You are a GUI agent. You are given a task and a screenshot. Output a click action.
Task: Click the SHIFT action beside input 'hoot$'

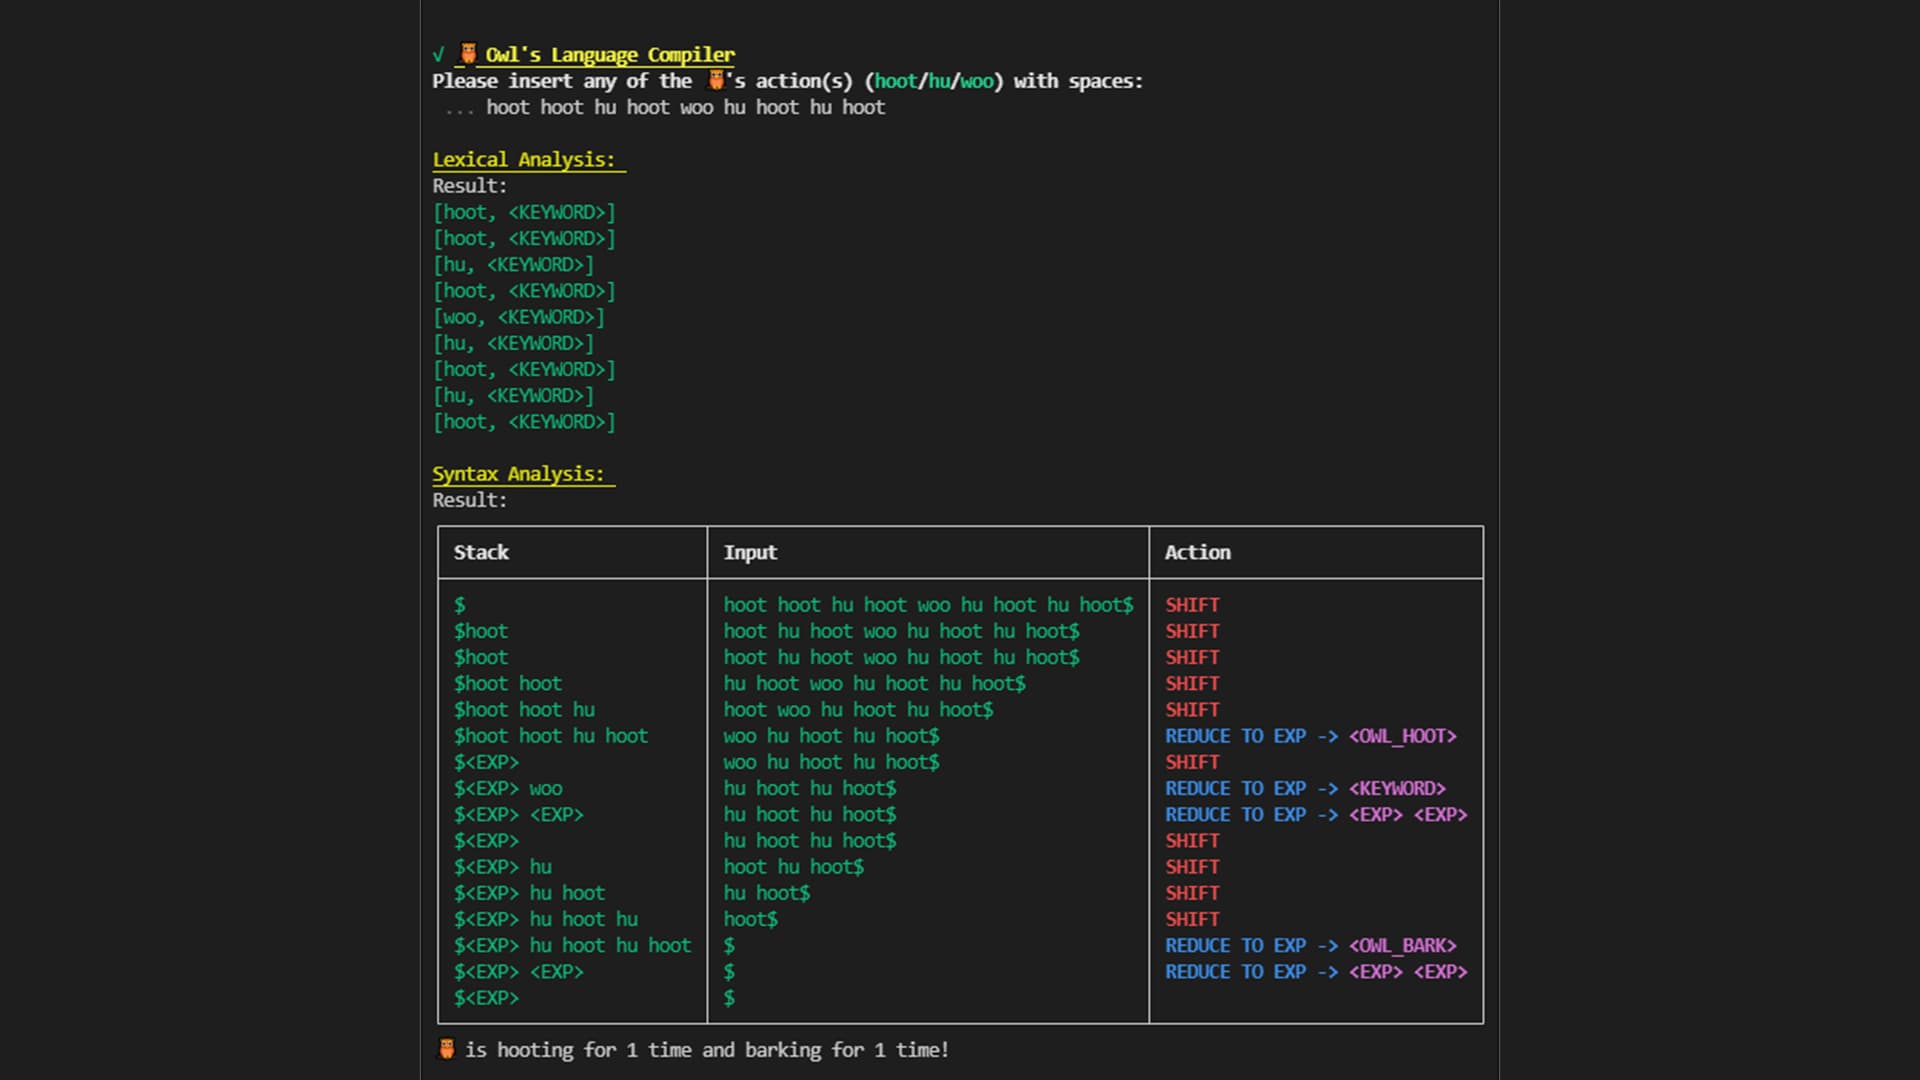pyautogui.click(x=1192, y=918)
